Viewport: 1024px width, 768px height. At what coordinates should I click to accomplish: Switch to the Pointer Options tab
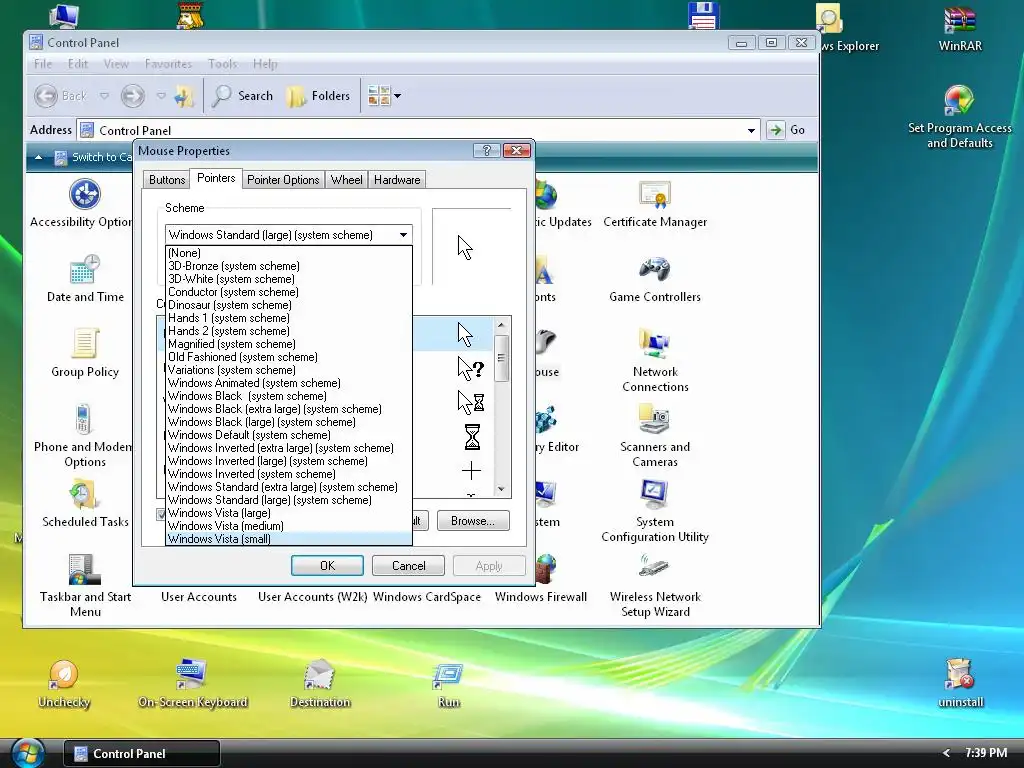click(x=283, y=180)
